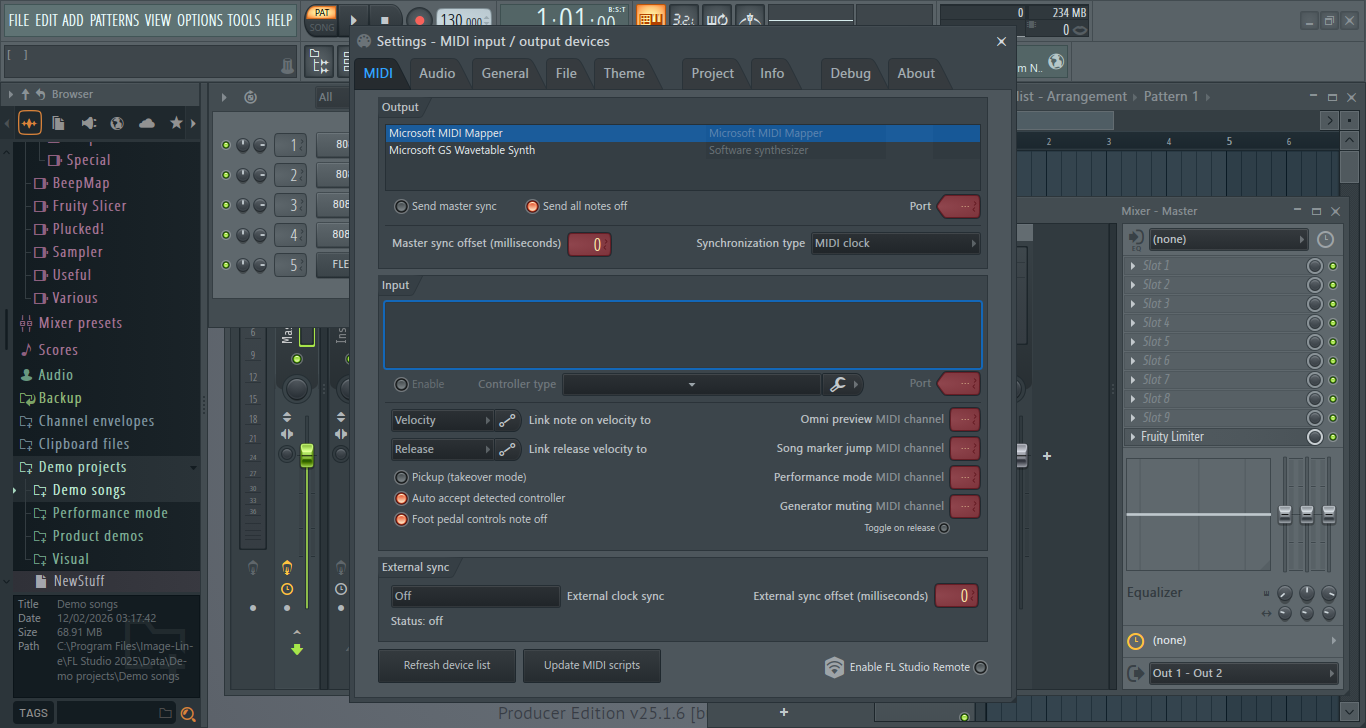
Task: Disable Auto accept detected controller
Action: pyautogui.click(x=402, y=498)
